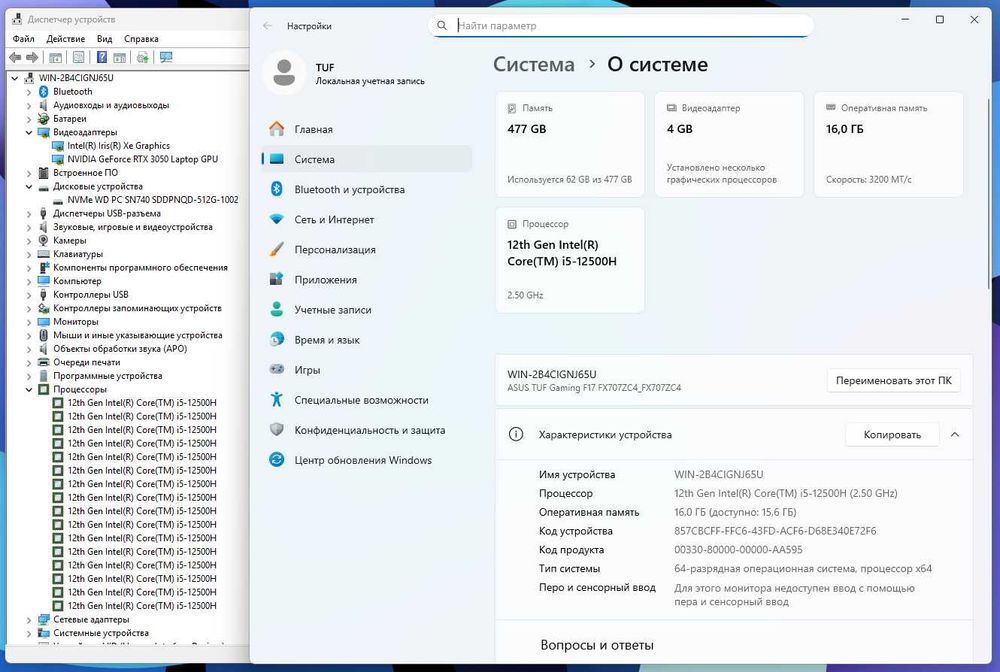This screenshot has height=672, width=1000.
Task: Click the Settings window vertical scrollbar
Action: [x=989, y=194]
